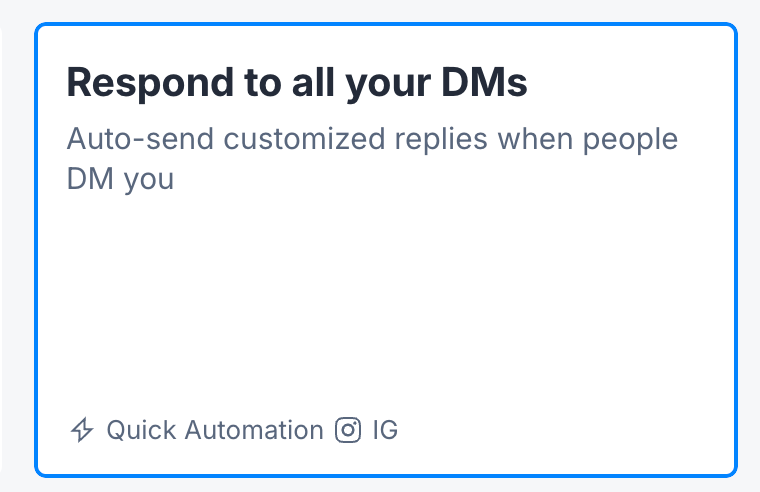760x492 pixels.
Task: Click the word 'Automation' in card footer
Action: click(x=253, y=430)
